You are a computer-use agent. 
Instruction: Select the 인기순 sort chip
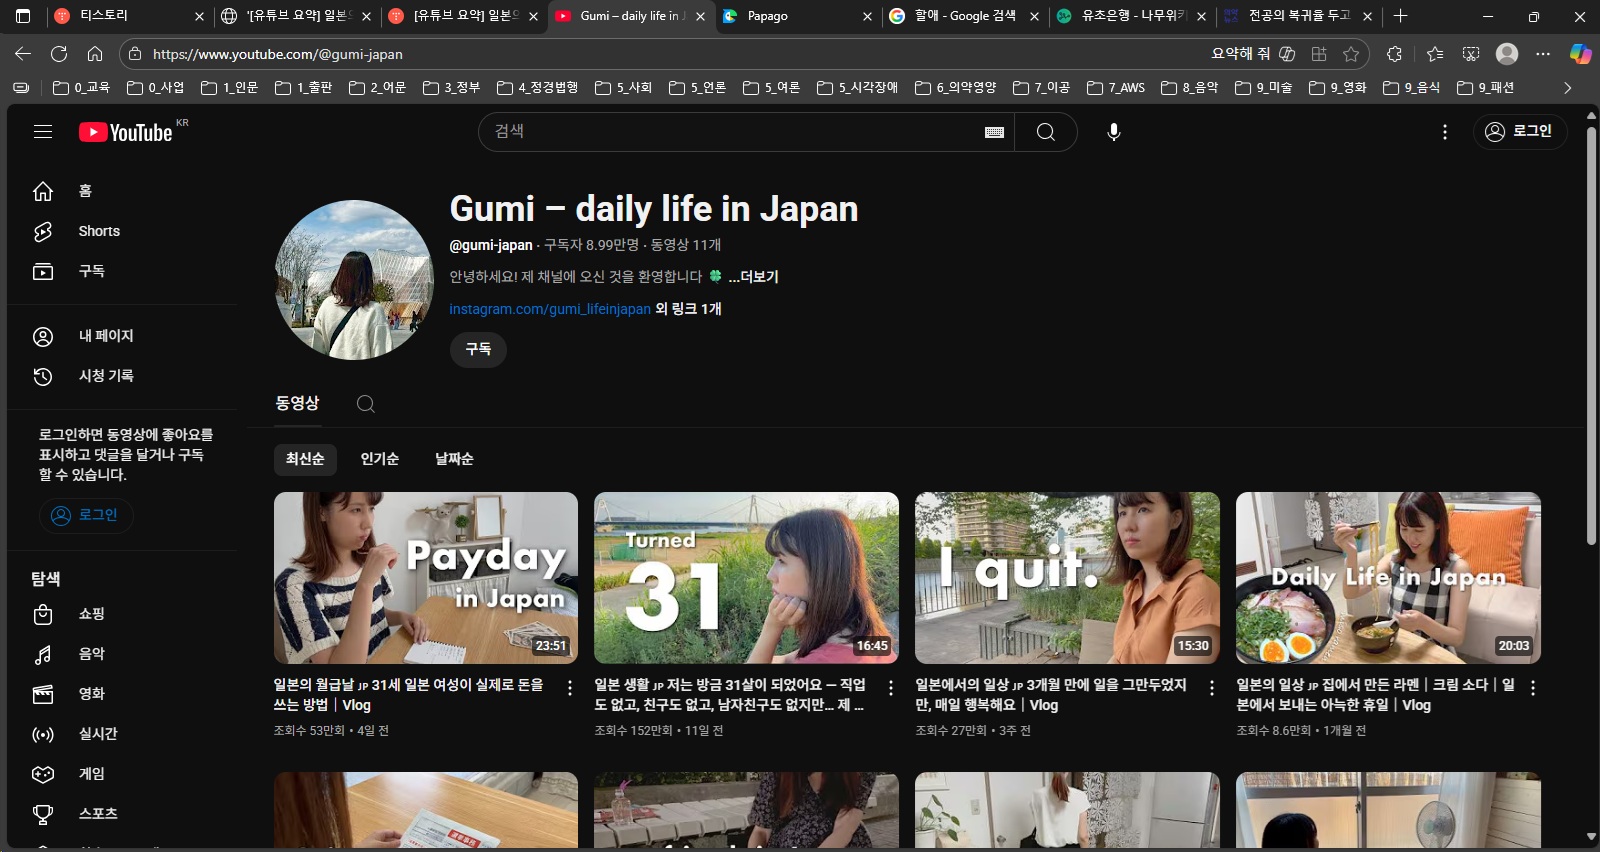point(380,459)
